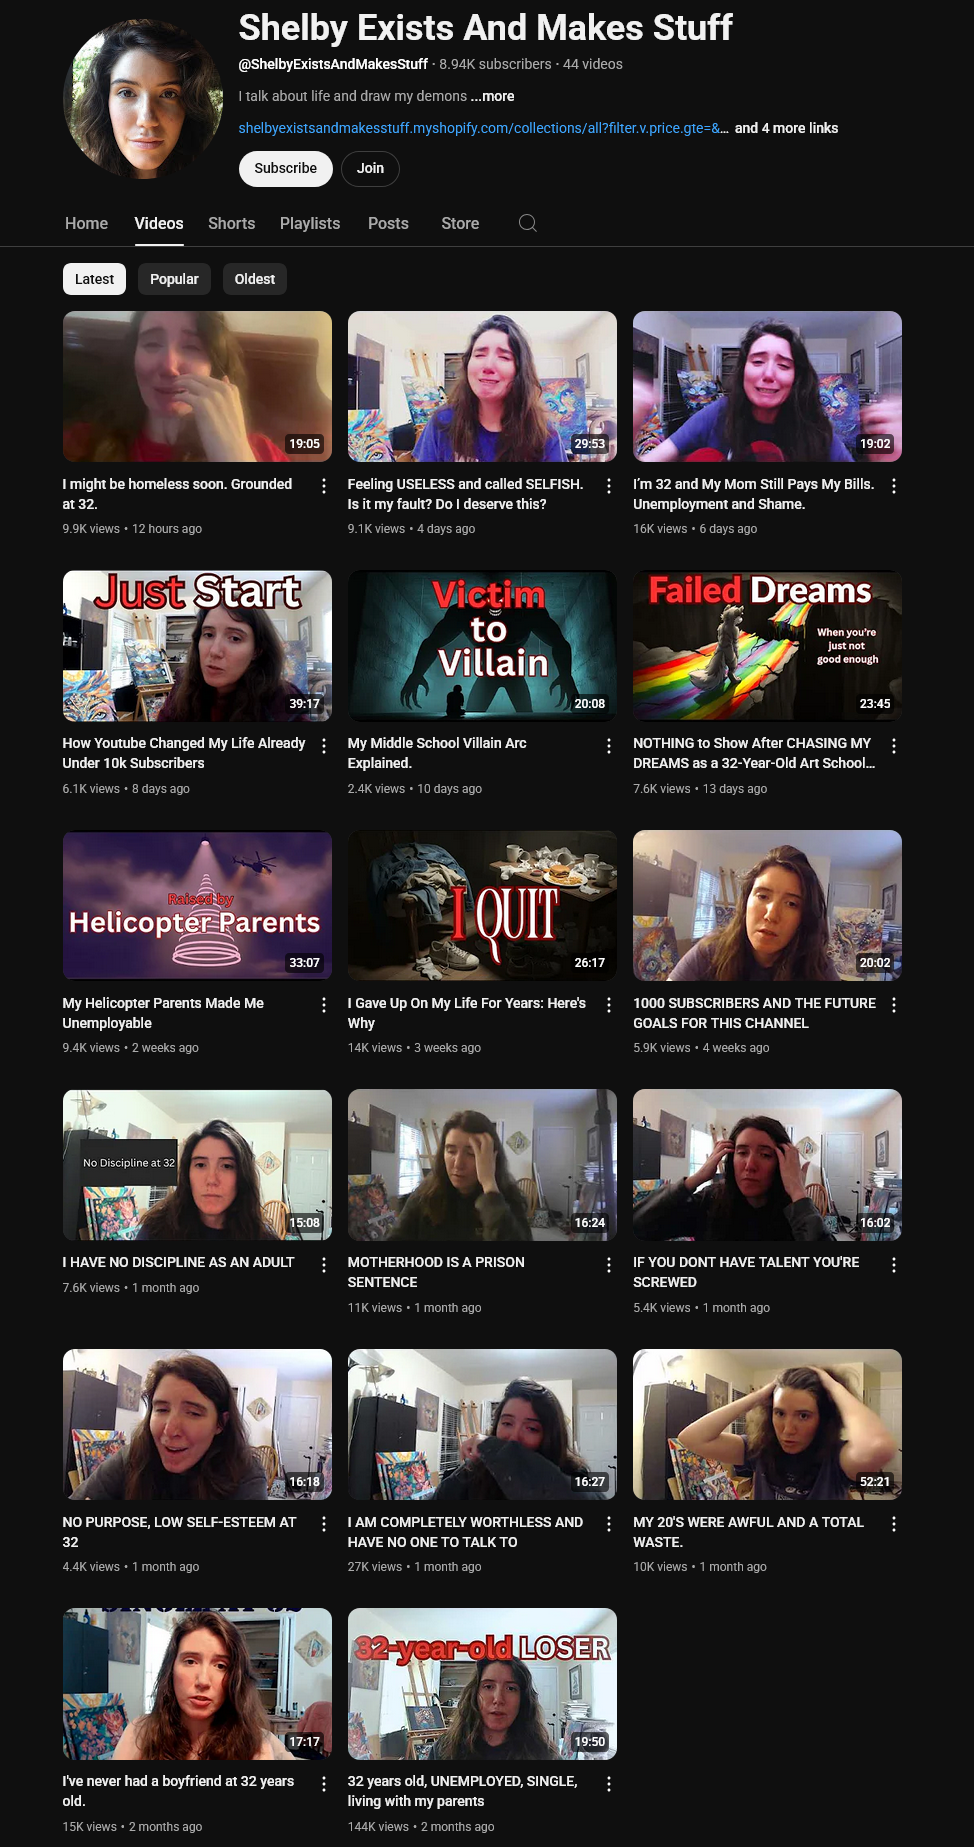The width and height of the screenshot is (974, 1847).
Task: Open options menu for 'IF YOU DONT HAVE TALENT' video
Action: 894,1264
